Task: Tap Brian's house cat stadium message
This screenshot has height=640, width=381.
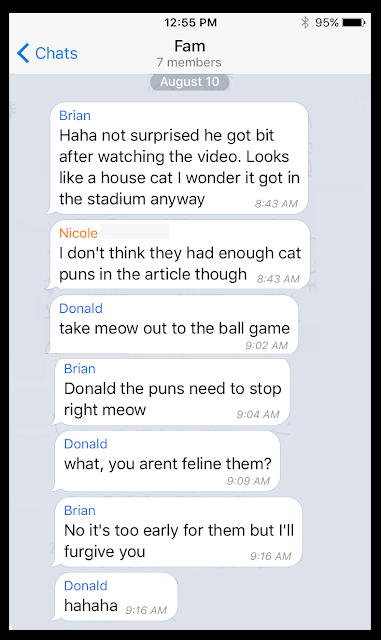Action: coord(178,158)
